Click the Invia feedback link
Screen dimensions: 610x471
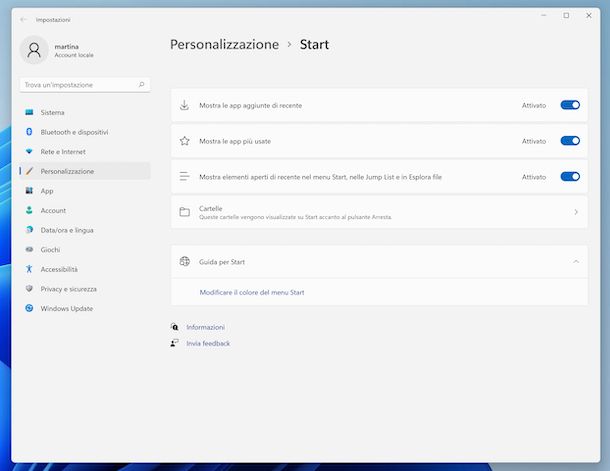pyautogui.click(x=208, y=343)
